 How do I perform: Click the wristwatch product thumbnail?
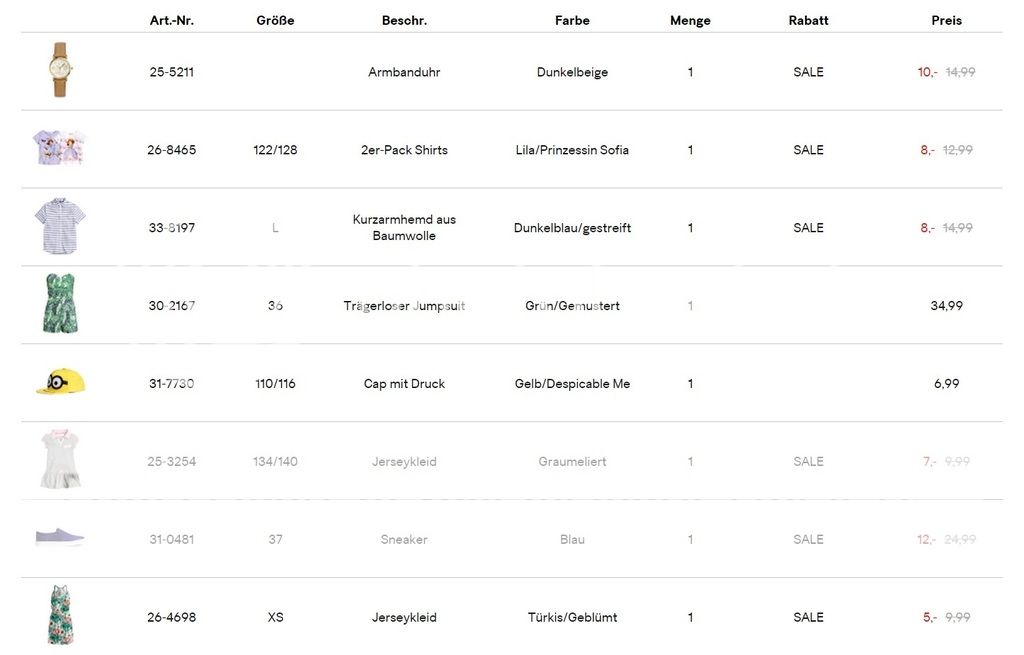point(60,70)
